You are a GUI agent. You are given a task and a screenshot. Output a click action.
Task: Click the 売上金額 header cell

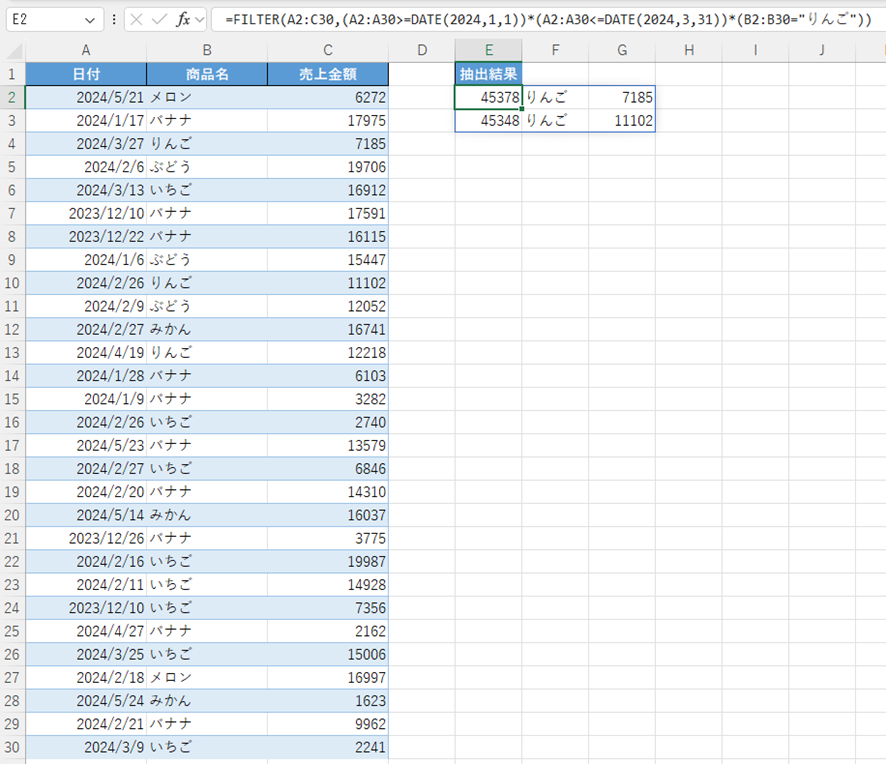click(x=327, y=74)
